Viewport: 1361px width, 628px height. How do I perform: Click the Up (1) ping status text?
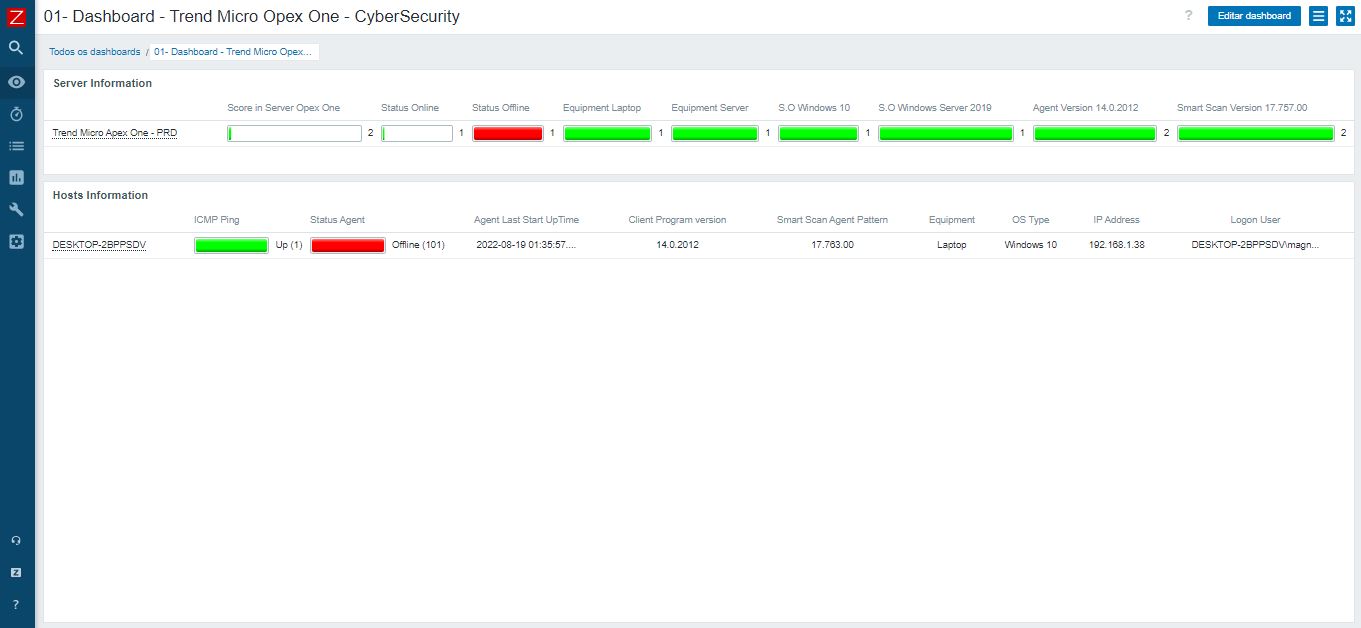point(289,245)
